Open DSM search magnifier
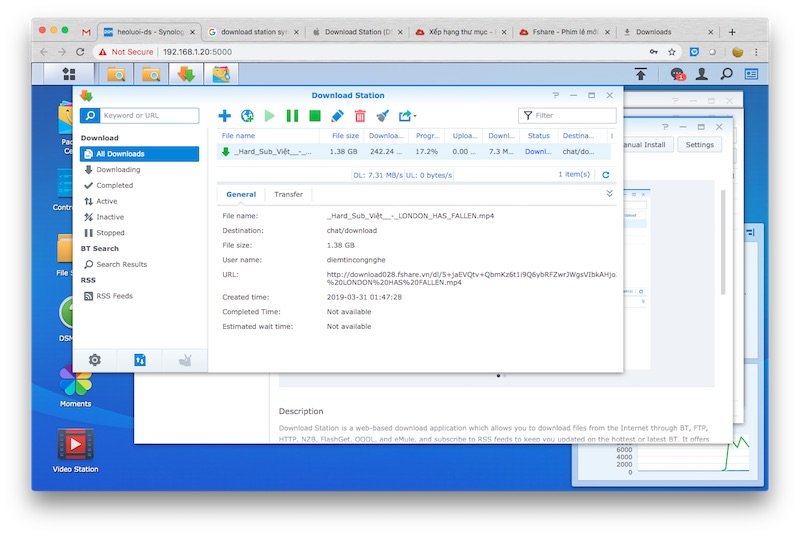 click(727, 74)
